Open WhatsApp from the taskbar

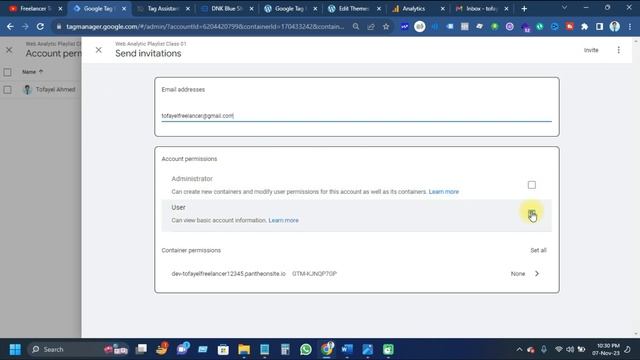point(305,349)
